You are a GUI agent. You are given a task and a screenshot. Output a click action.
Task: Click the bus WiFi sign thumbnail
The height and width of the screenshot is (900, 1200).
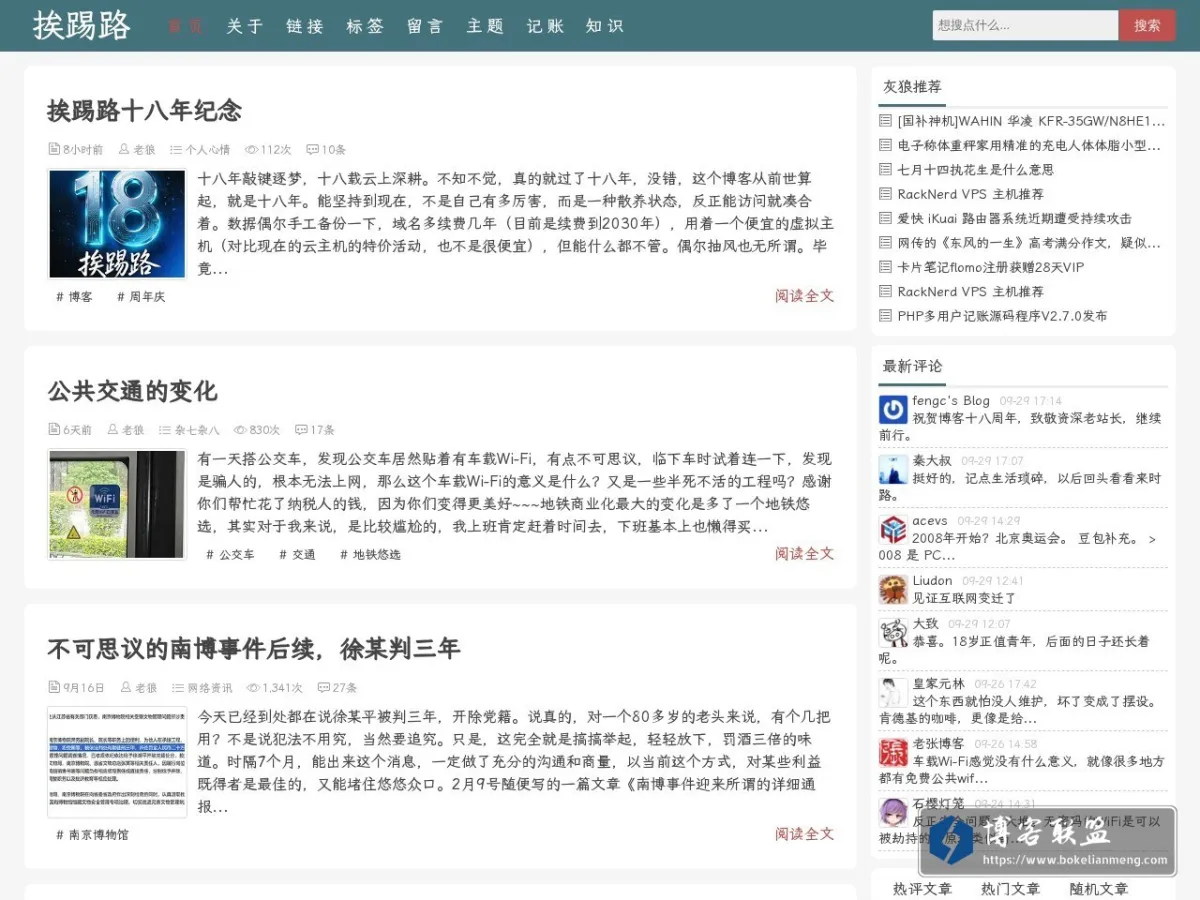117,504
